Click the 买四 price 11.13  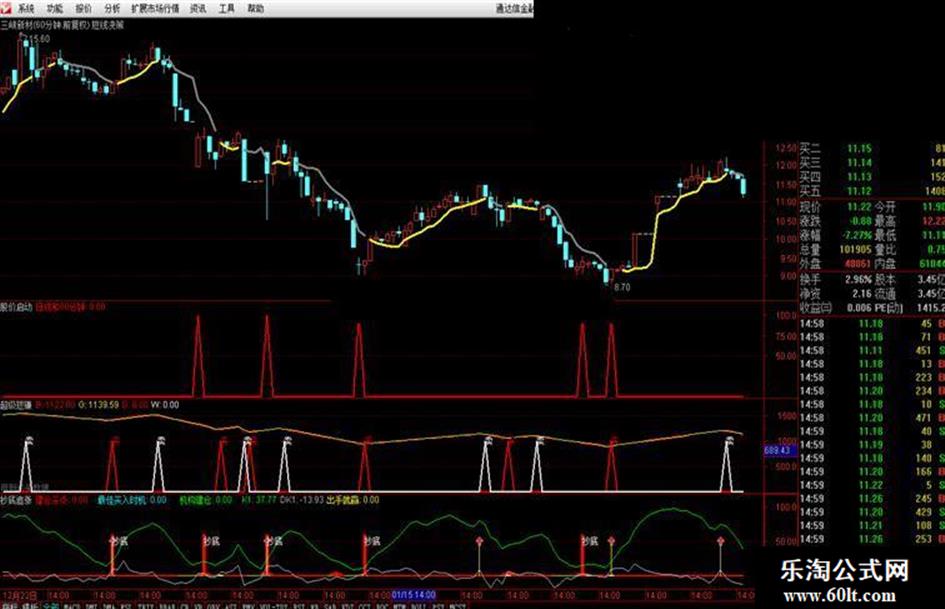859,177
